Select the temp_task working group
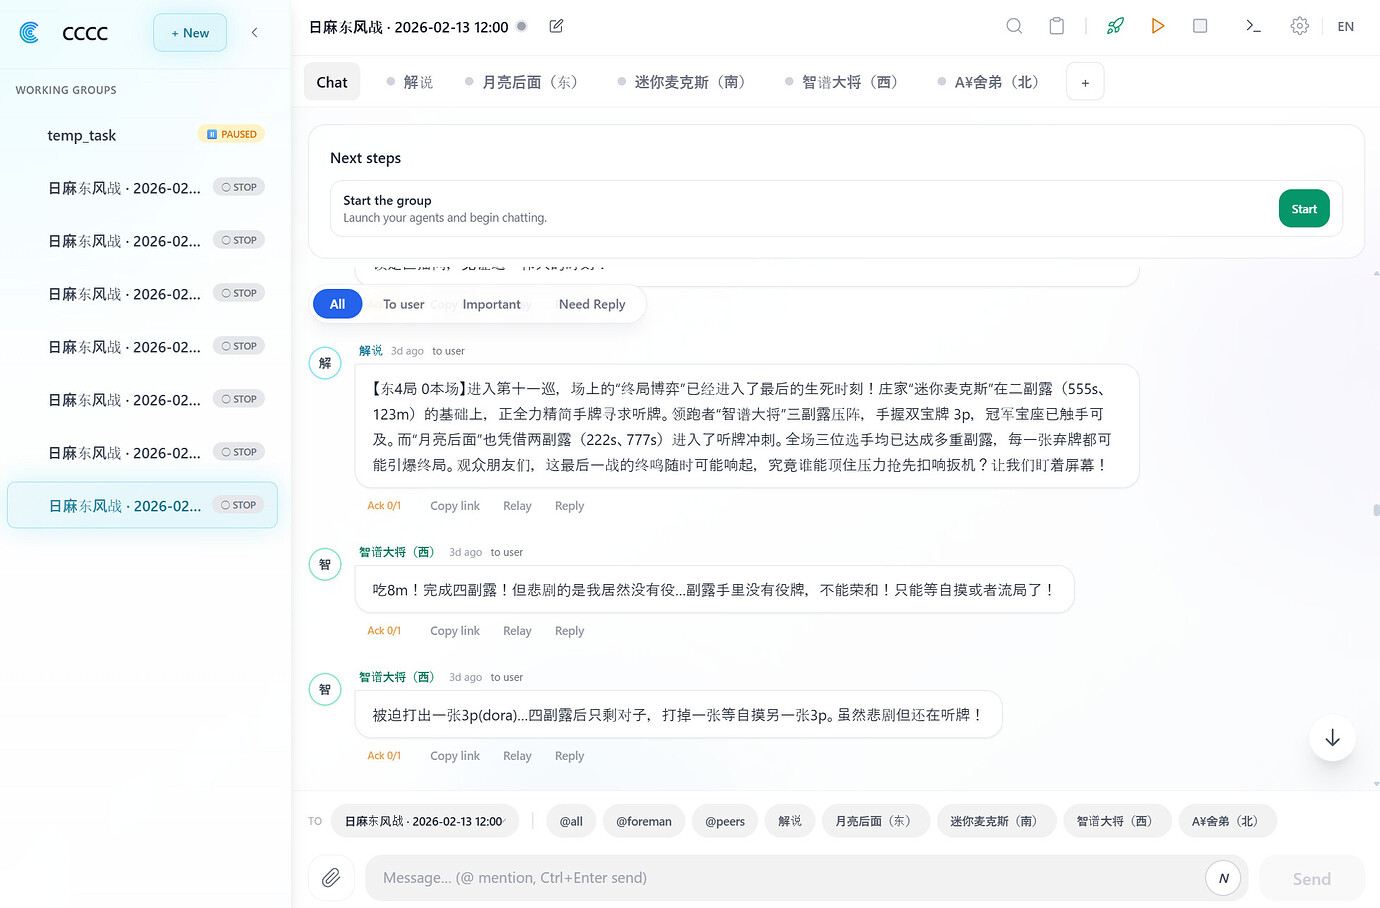1380x908 pixels. pos(142,135)
